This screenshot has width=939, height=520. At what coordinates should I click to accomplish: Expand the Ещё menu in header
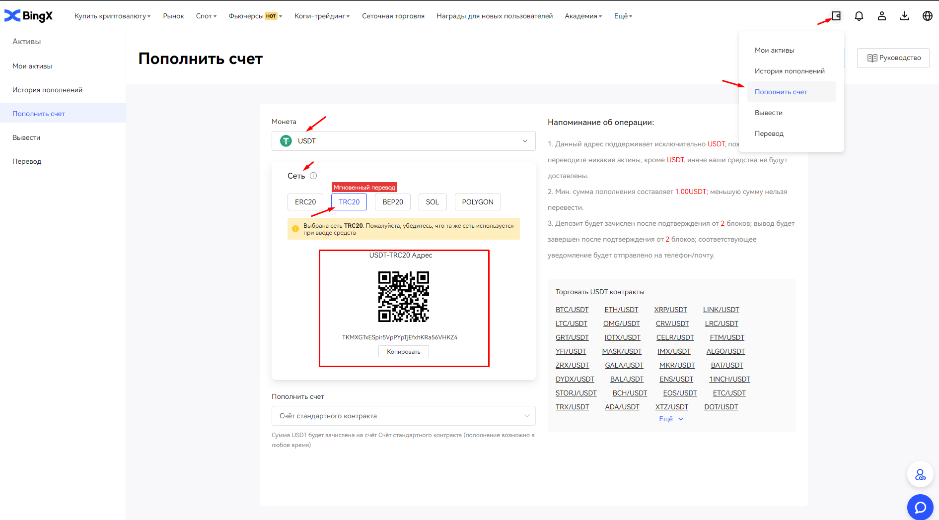[x=623, y=16]
